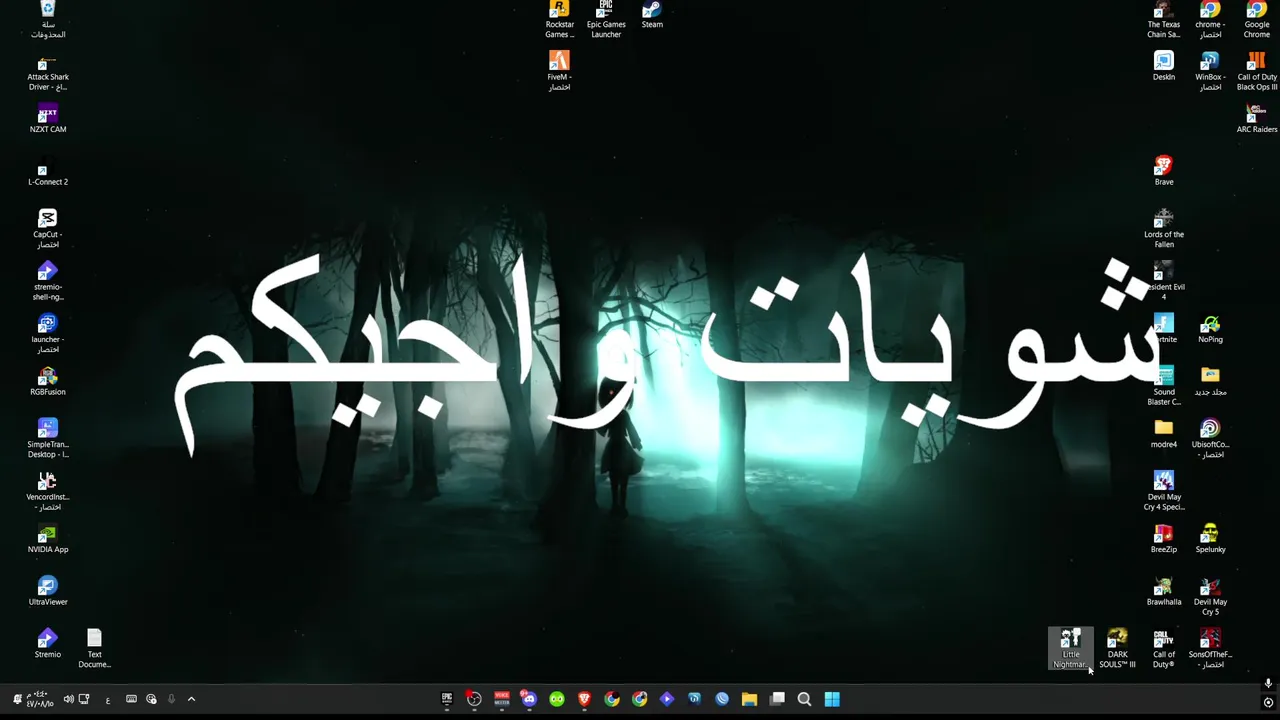
Task: Select the stremio-shell-ng desktop icon
Action: (48, 281)
